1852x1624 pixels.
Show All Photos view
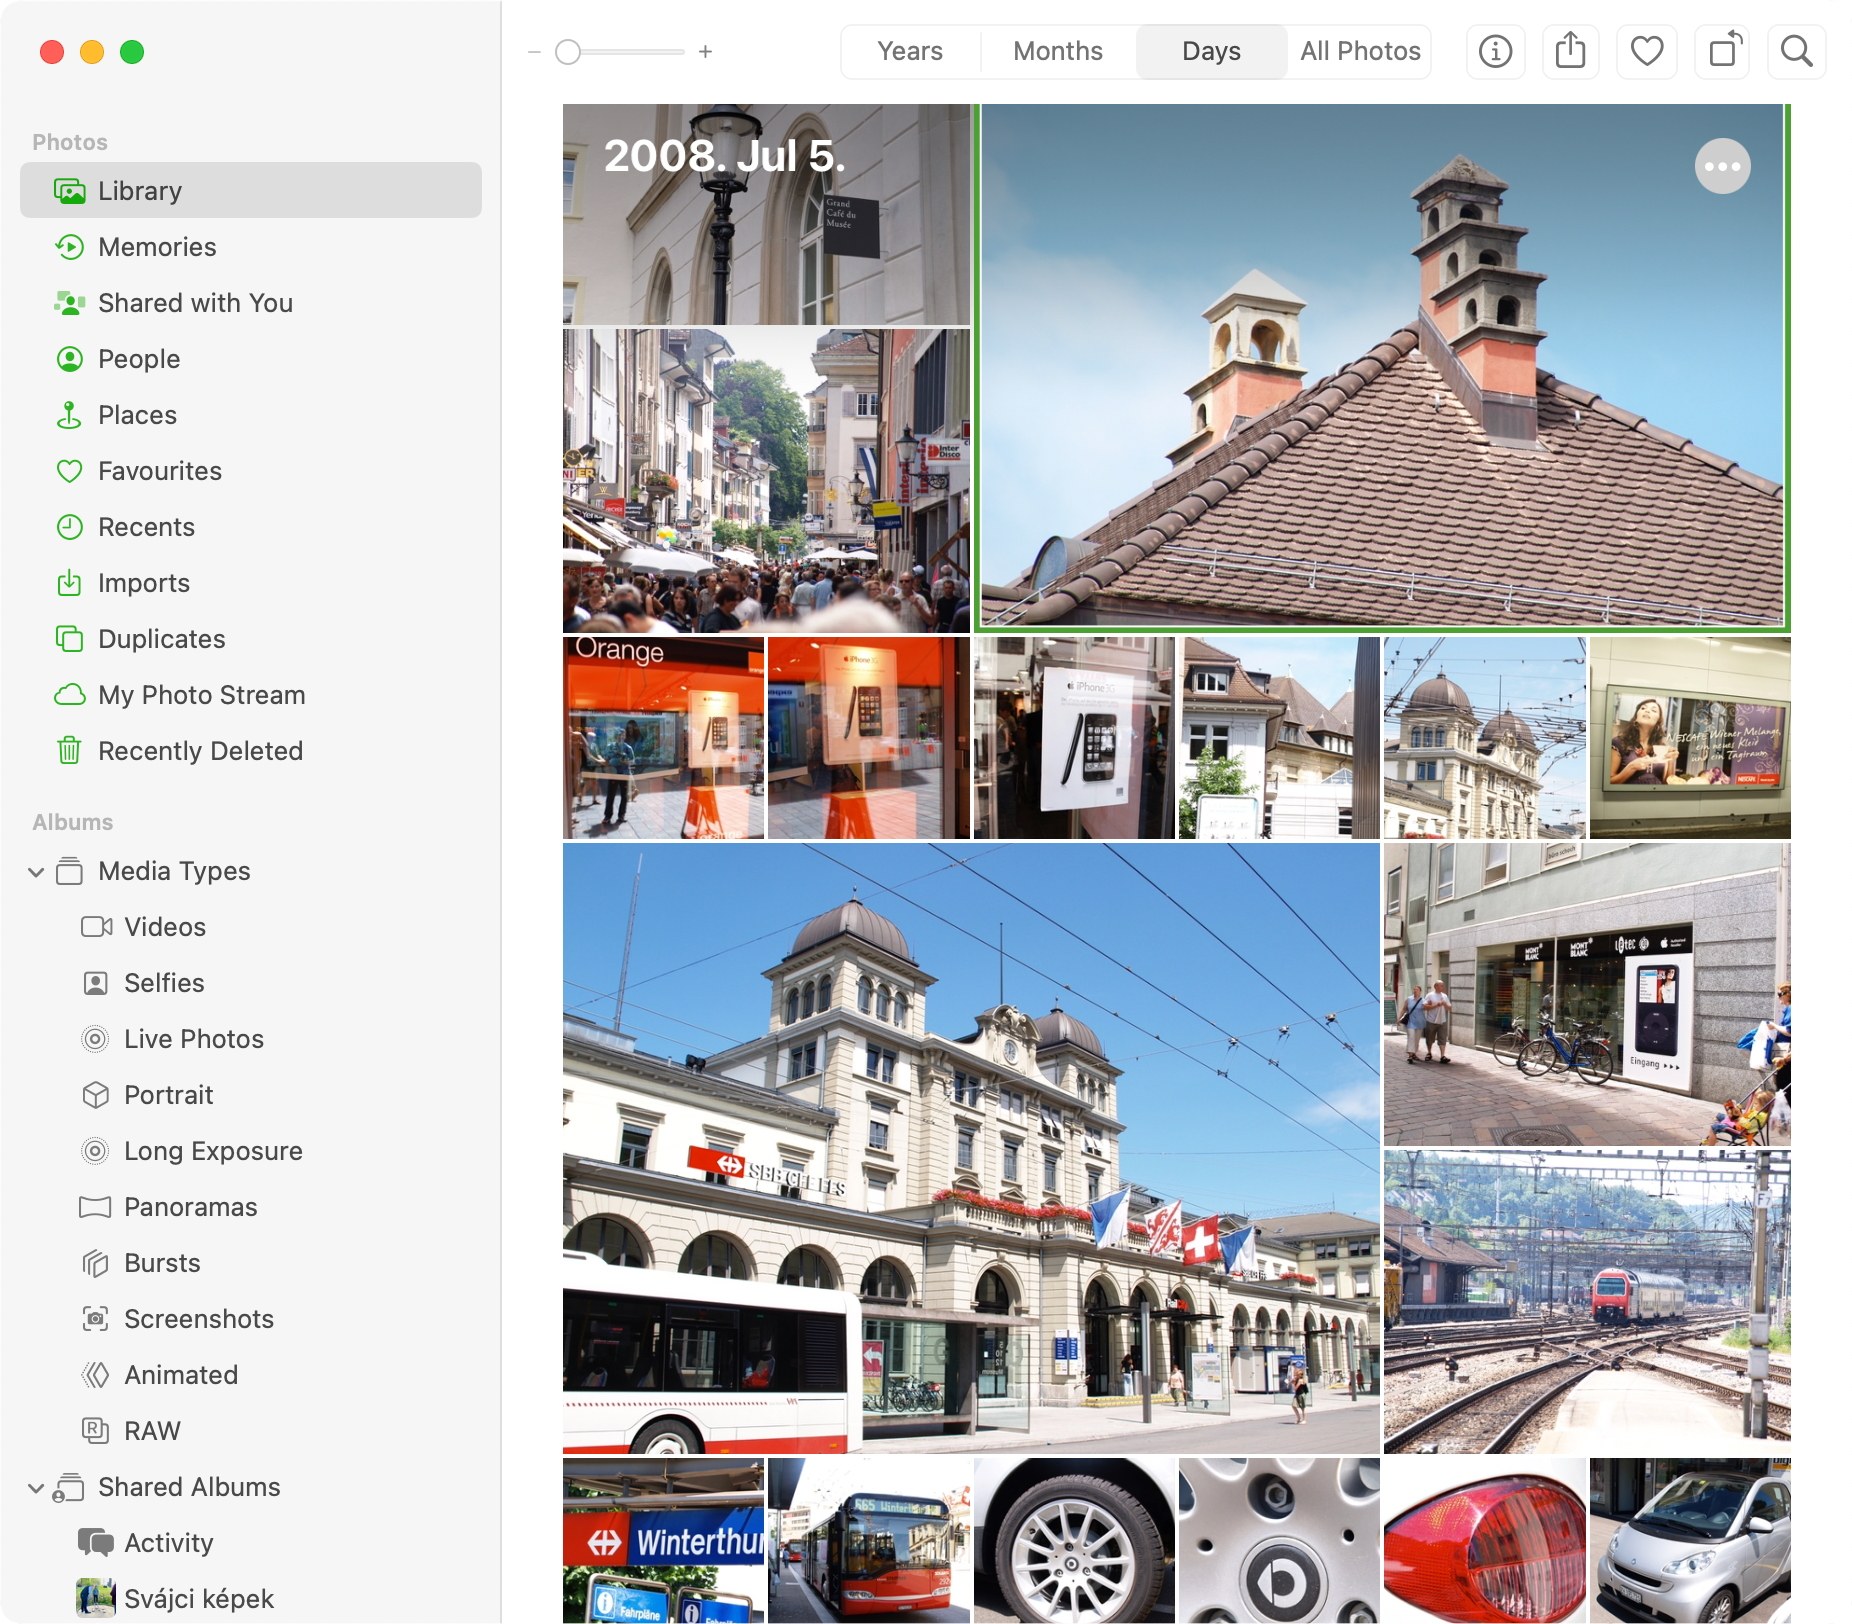(x=1360, y=52)
